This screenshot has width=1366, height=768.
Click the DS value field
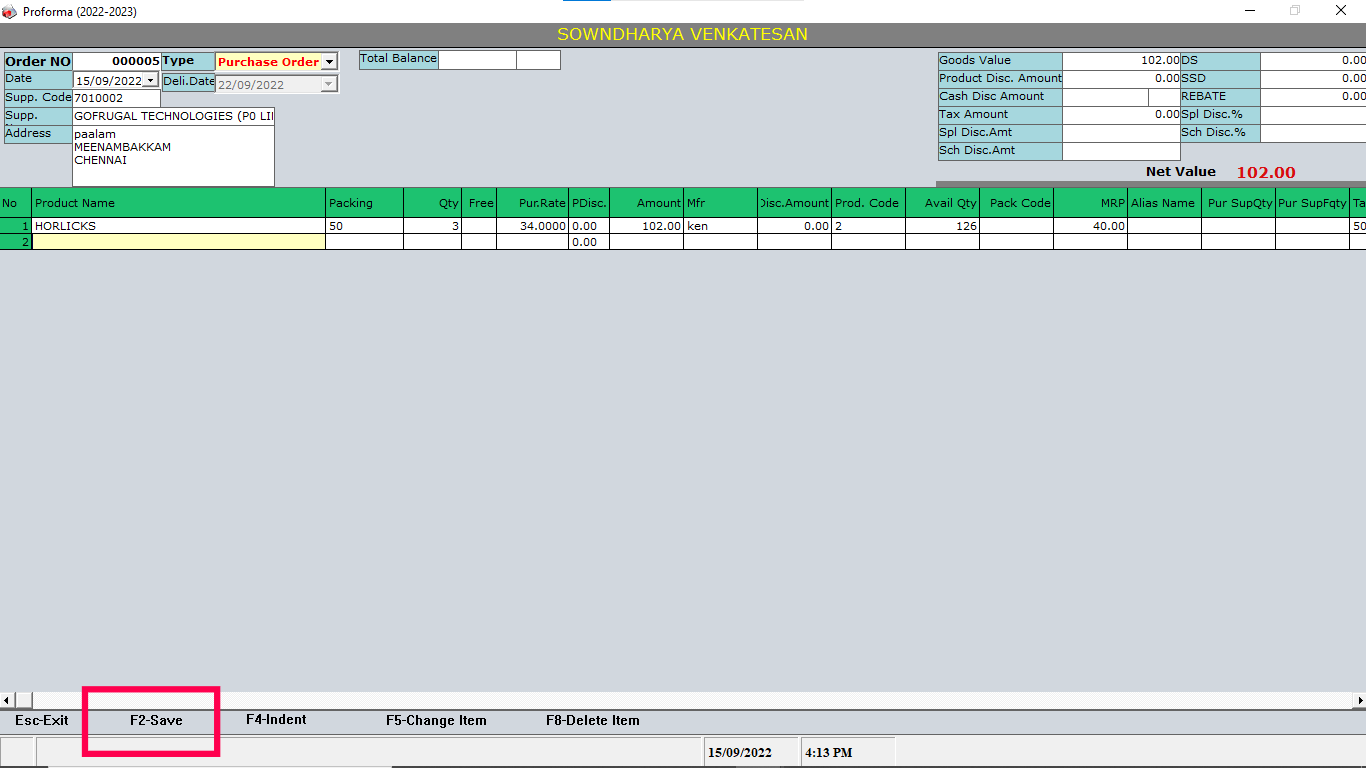(1313, 61)
